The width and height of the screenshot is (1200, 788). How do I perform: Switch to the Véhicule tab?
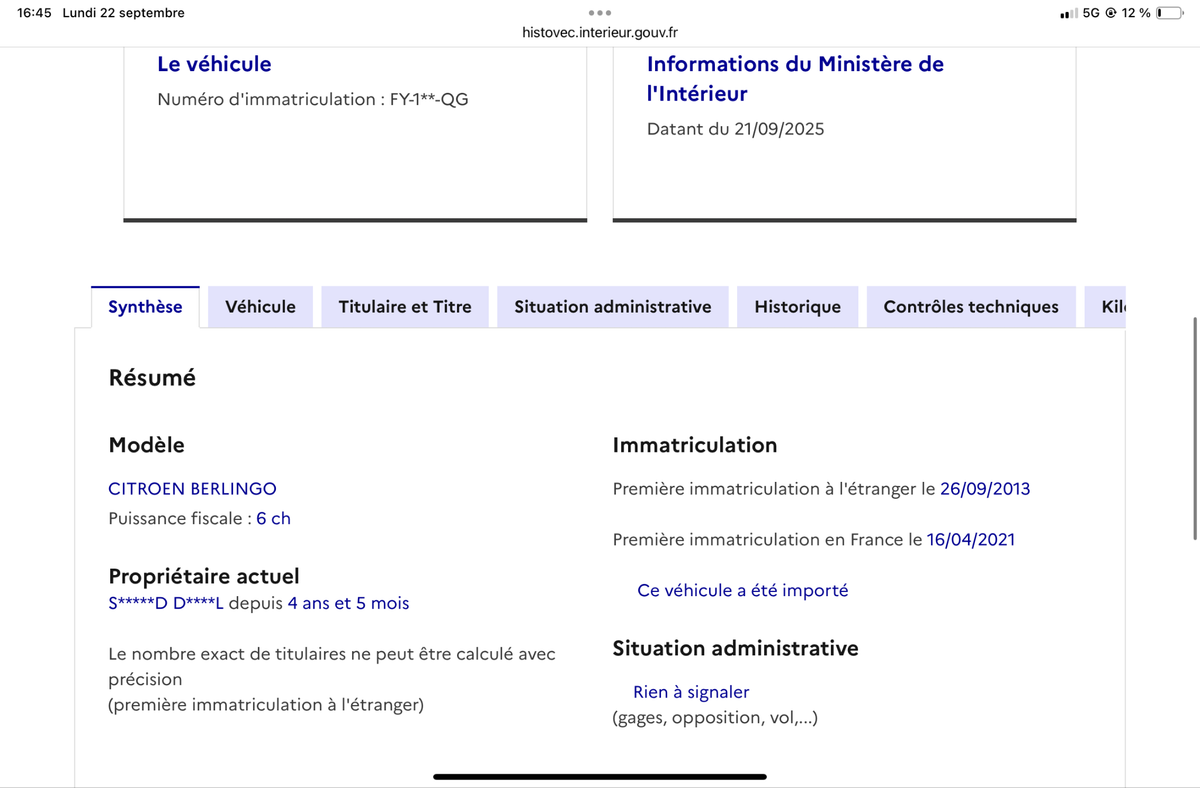(260, 306)
